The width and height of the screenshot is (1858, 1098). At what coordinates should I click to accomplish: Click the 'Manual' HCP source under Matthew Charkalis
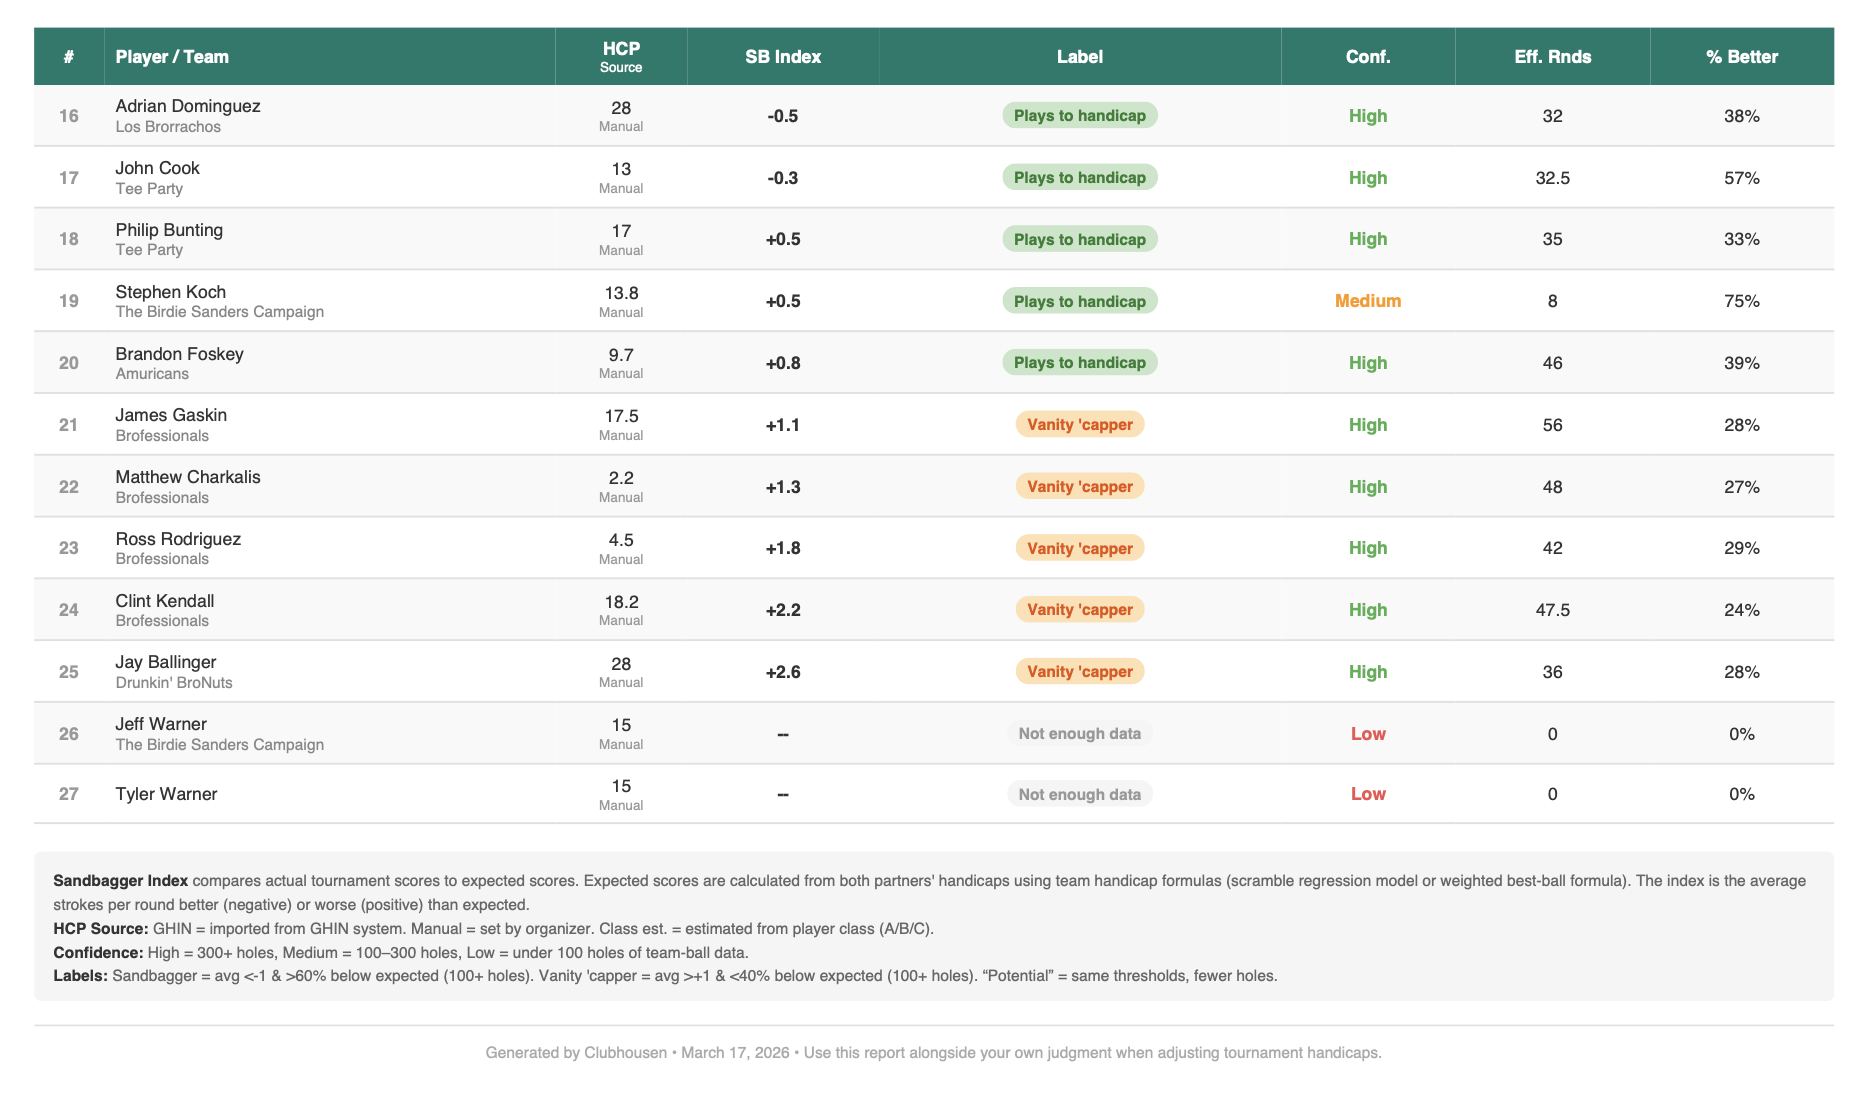pyautogui.click(x=620, y=497)
